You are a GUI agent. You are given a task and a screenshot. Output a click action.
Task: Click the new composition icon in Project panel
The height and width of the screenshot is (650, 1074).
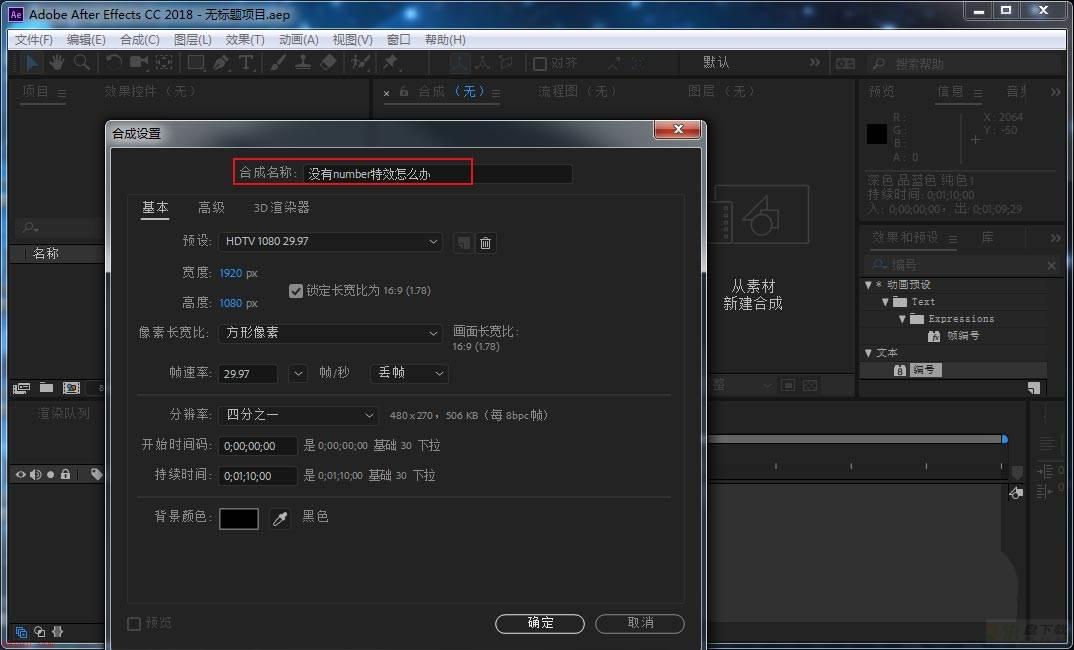(71, 388)
